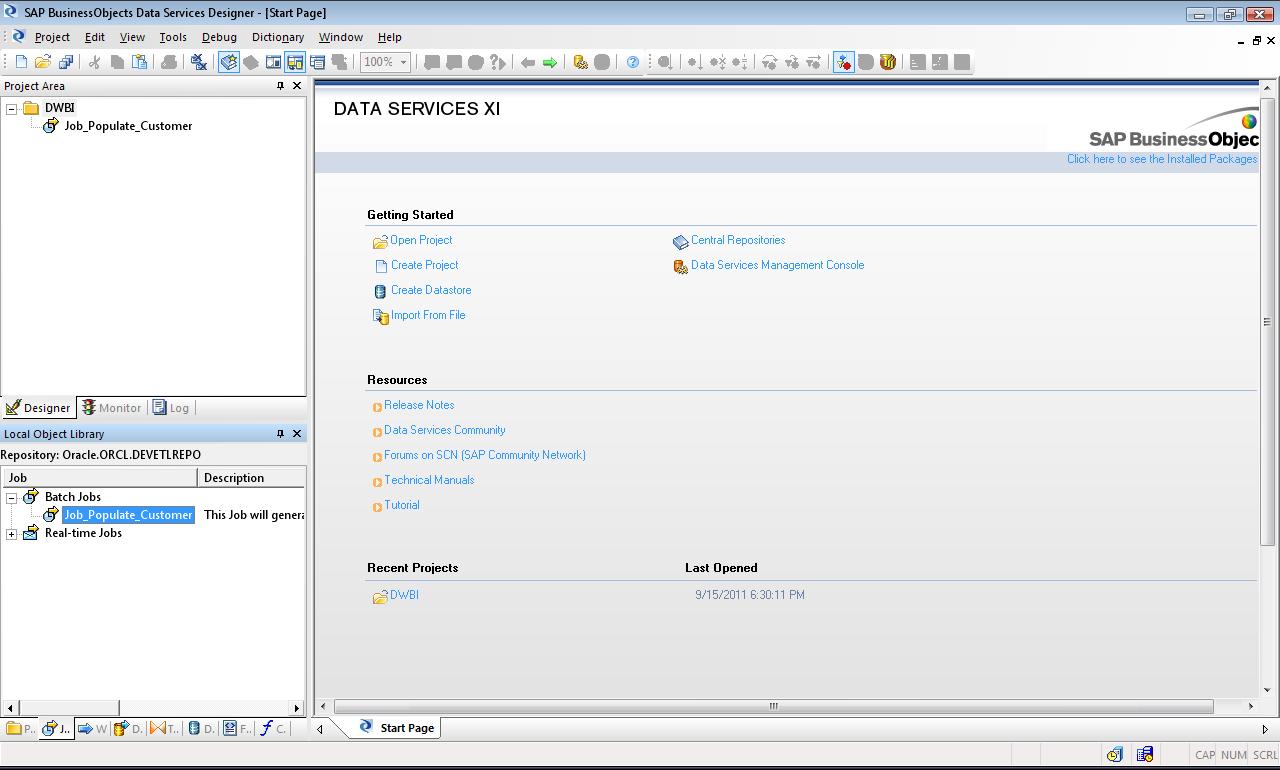Select the DWBI project folder
The height and width of the screenshot is (770, 1280).
pyautogui.click(x=59, y=108)
